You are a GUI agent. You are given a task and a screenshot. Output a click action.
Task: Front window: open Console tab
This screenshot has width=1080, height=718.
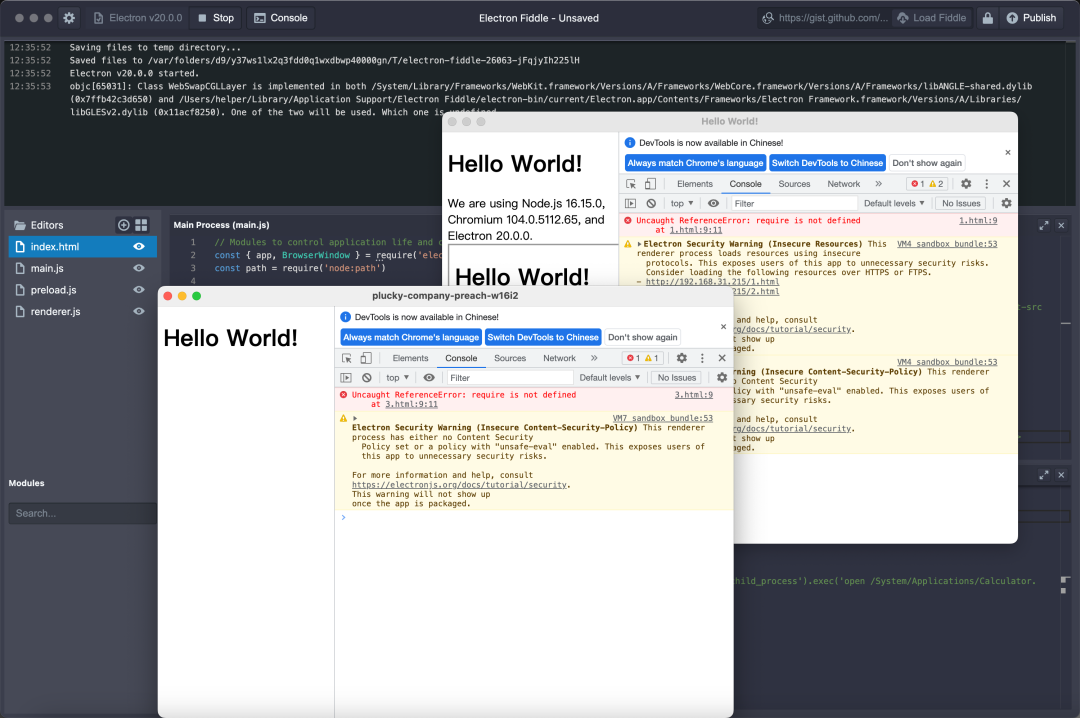461,358
